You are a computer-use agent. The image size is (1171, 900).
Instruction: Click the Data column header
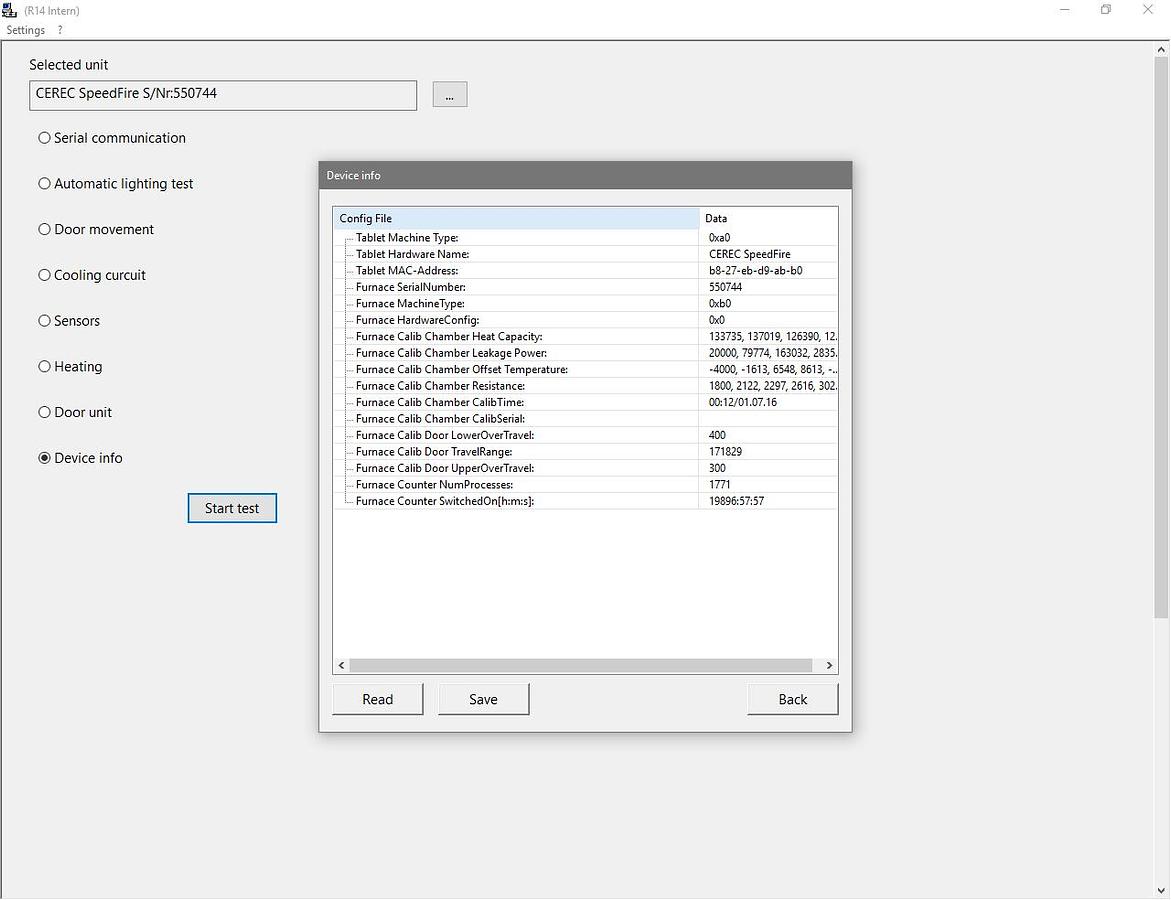pyautogui.click(x=766, y=218)
